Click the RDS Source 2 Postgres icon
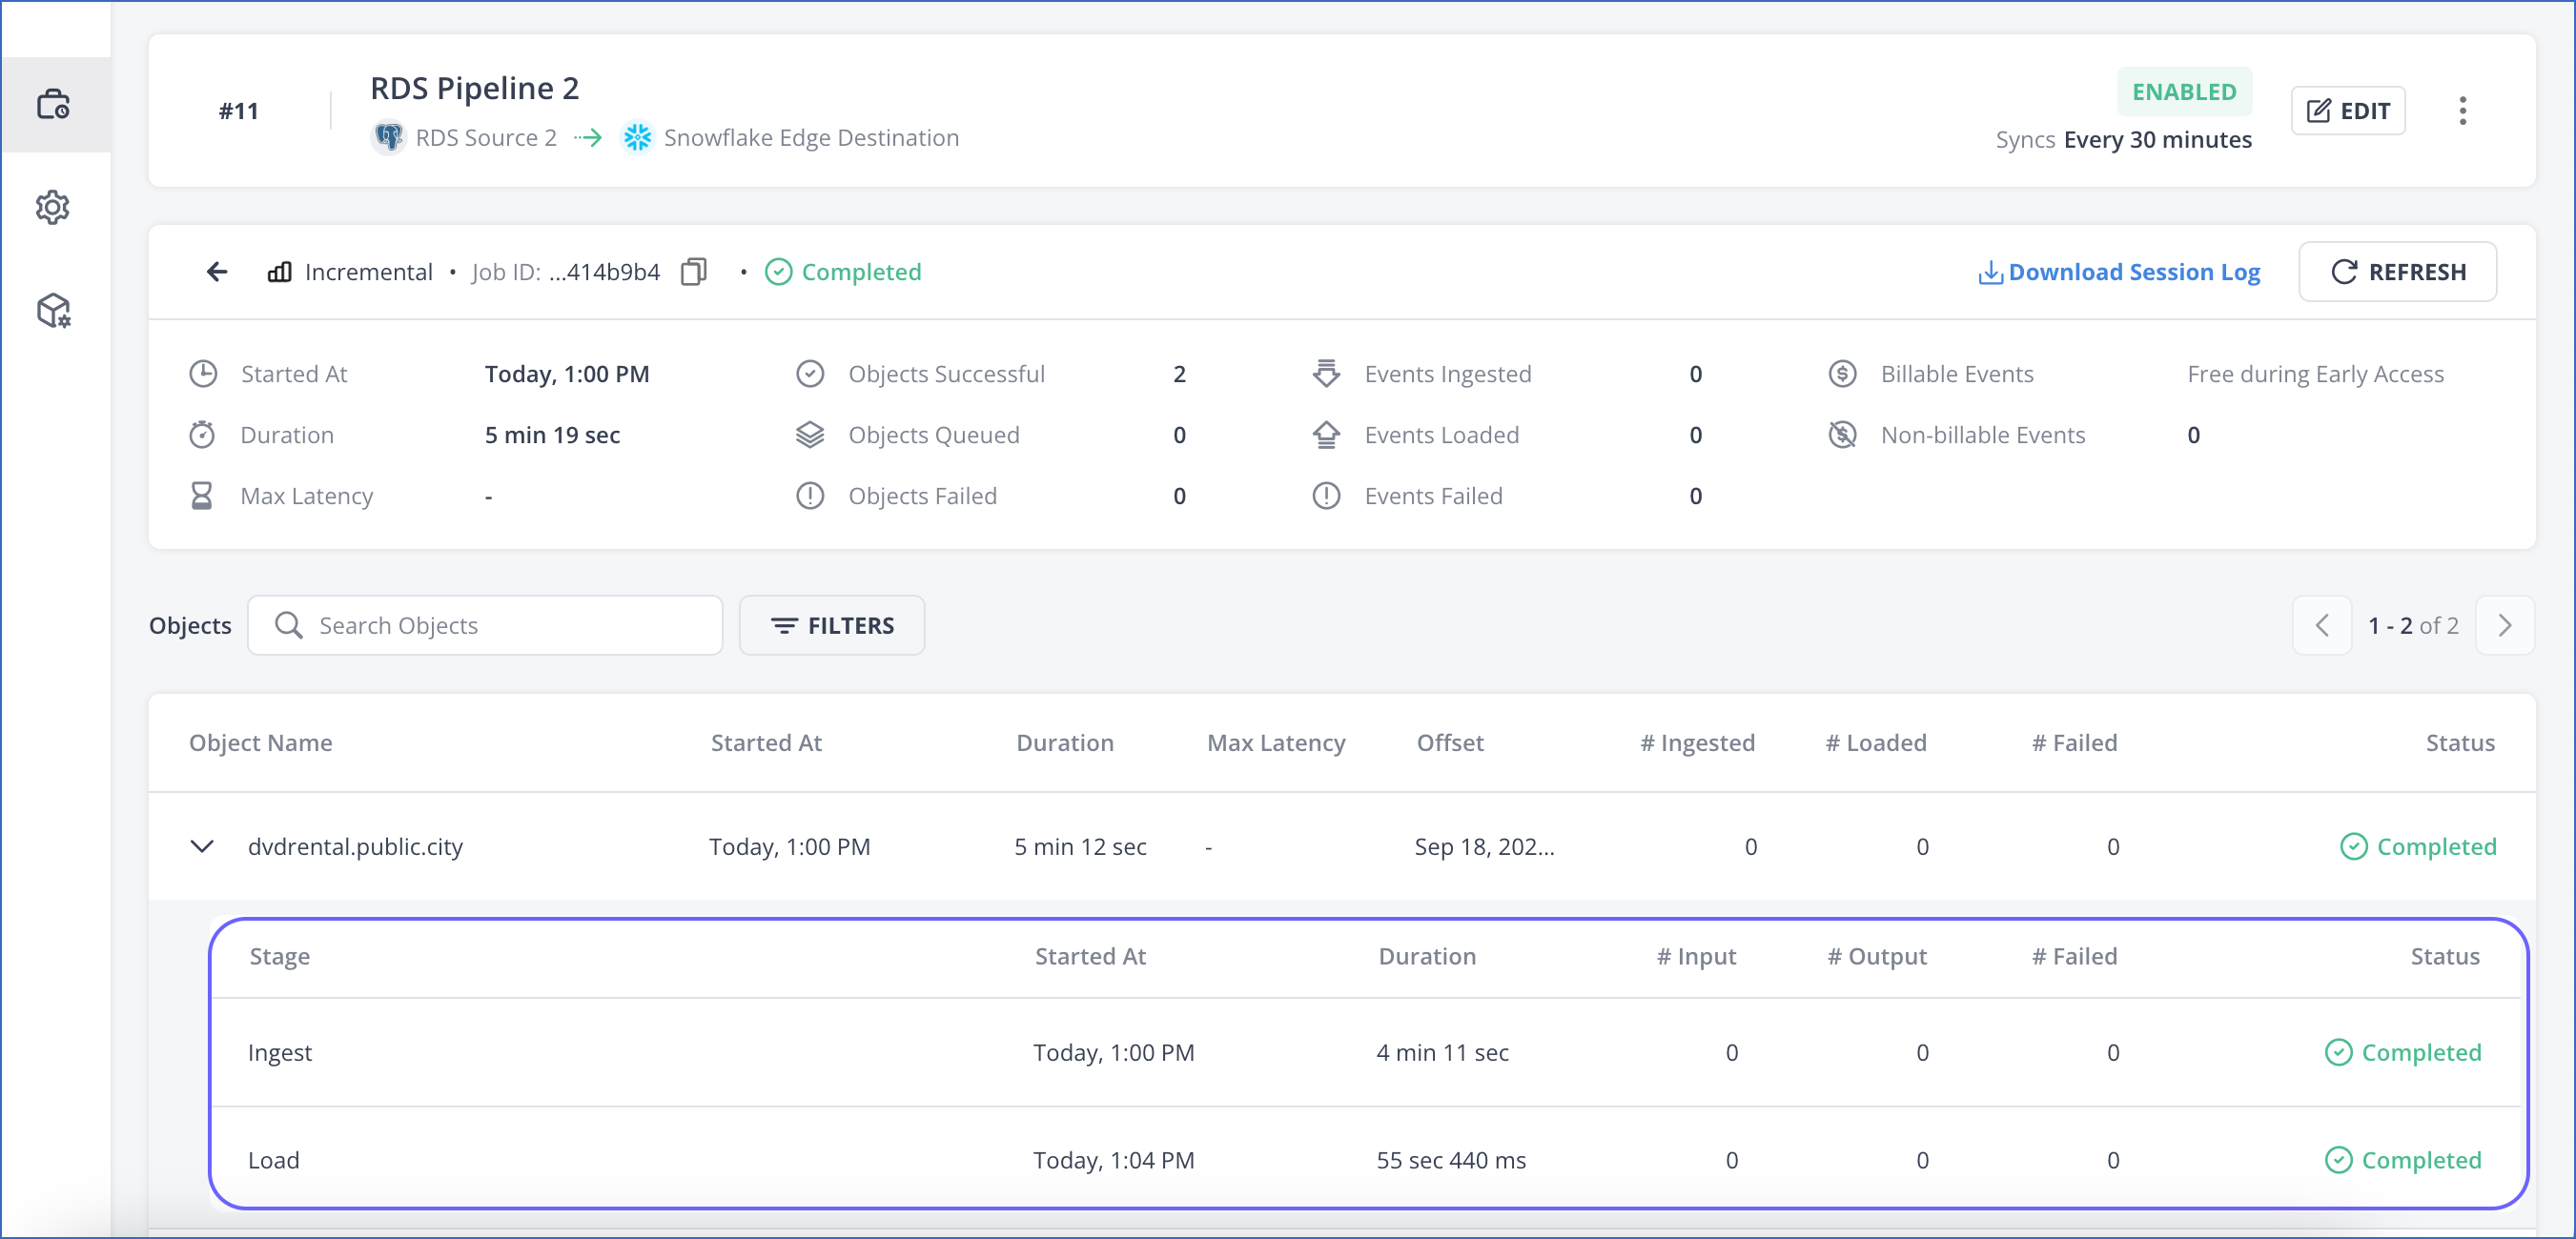This screenshot has width=2576, height=1239. tap(389, 137)
